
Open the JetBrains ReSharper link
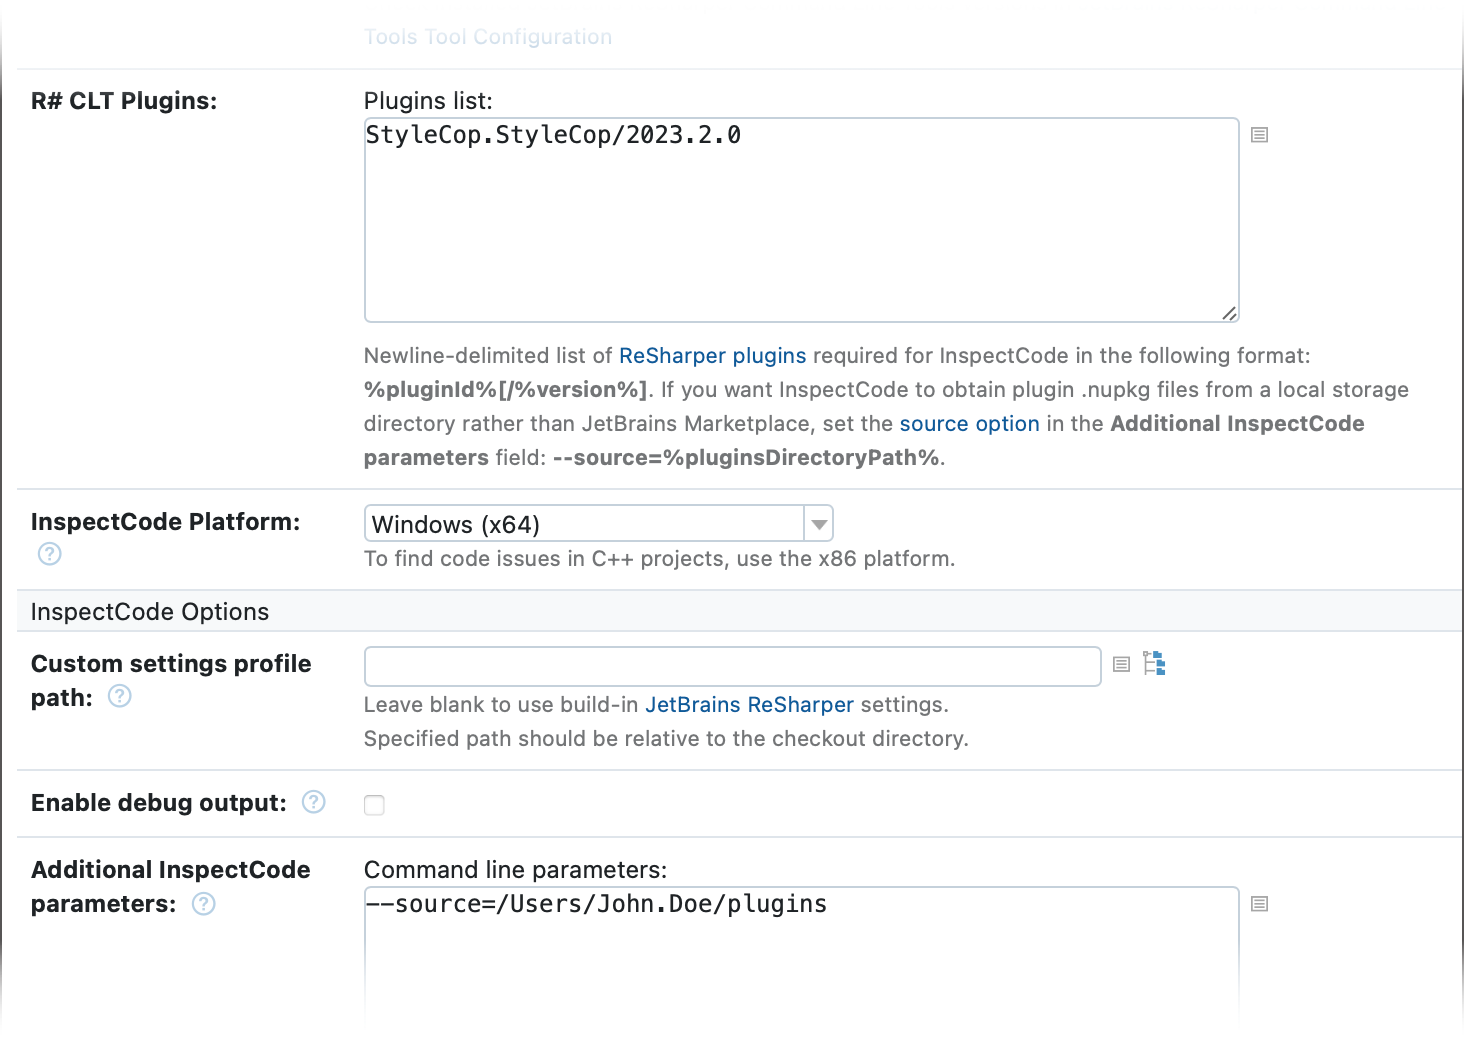749,704
